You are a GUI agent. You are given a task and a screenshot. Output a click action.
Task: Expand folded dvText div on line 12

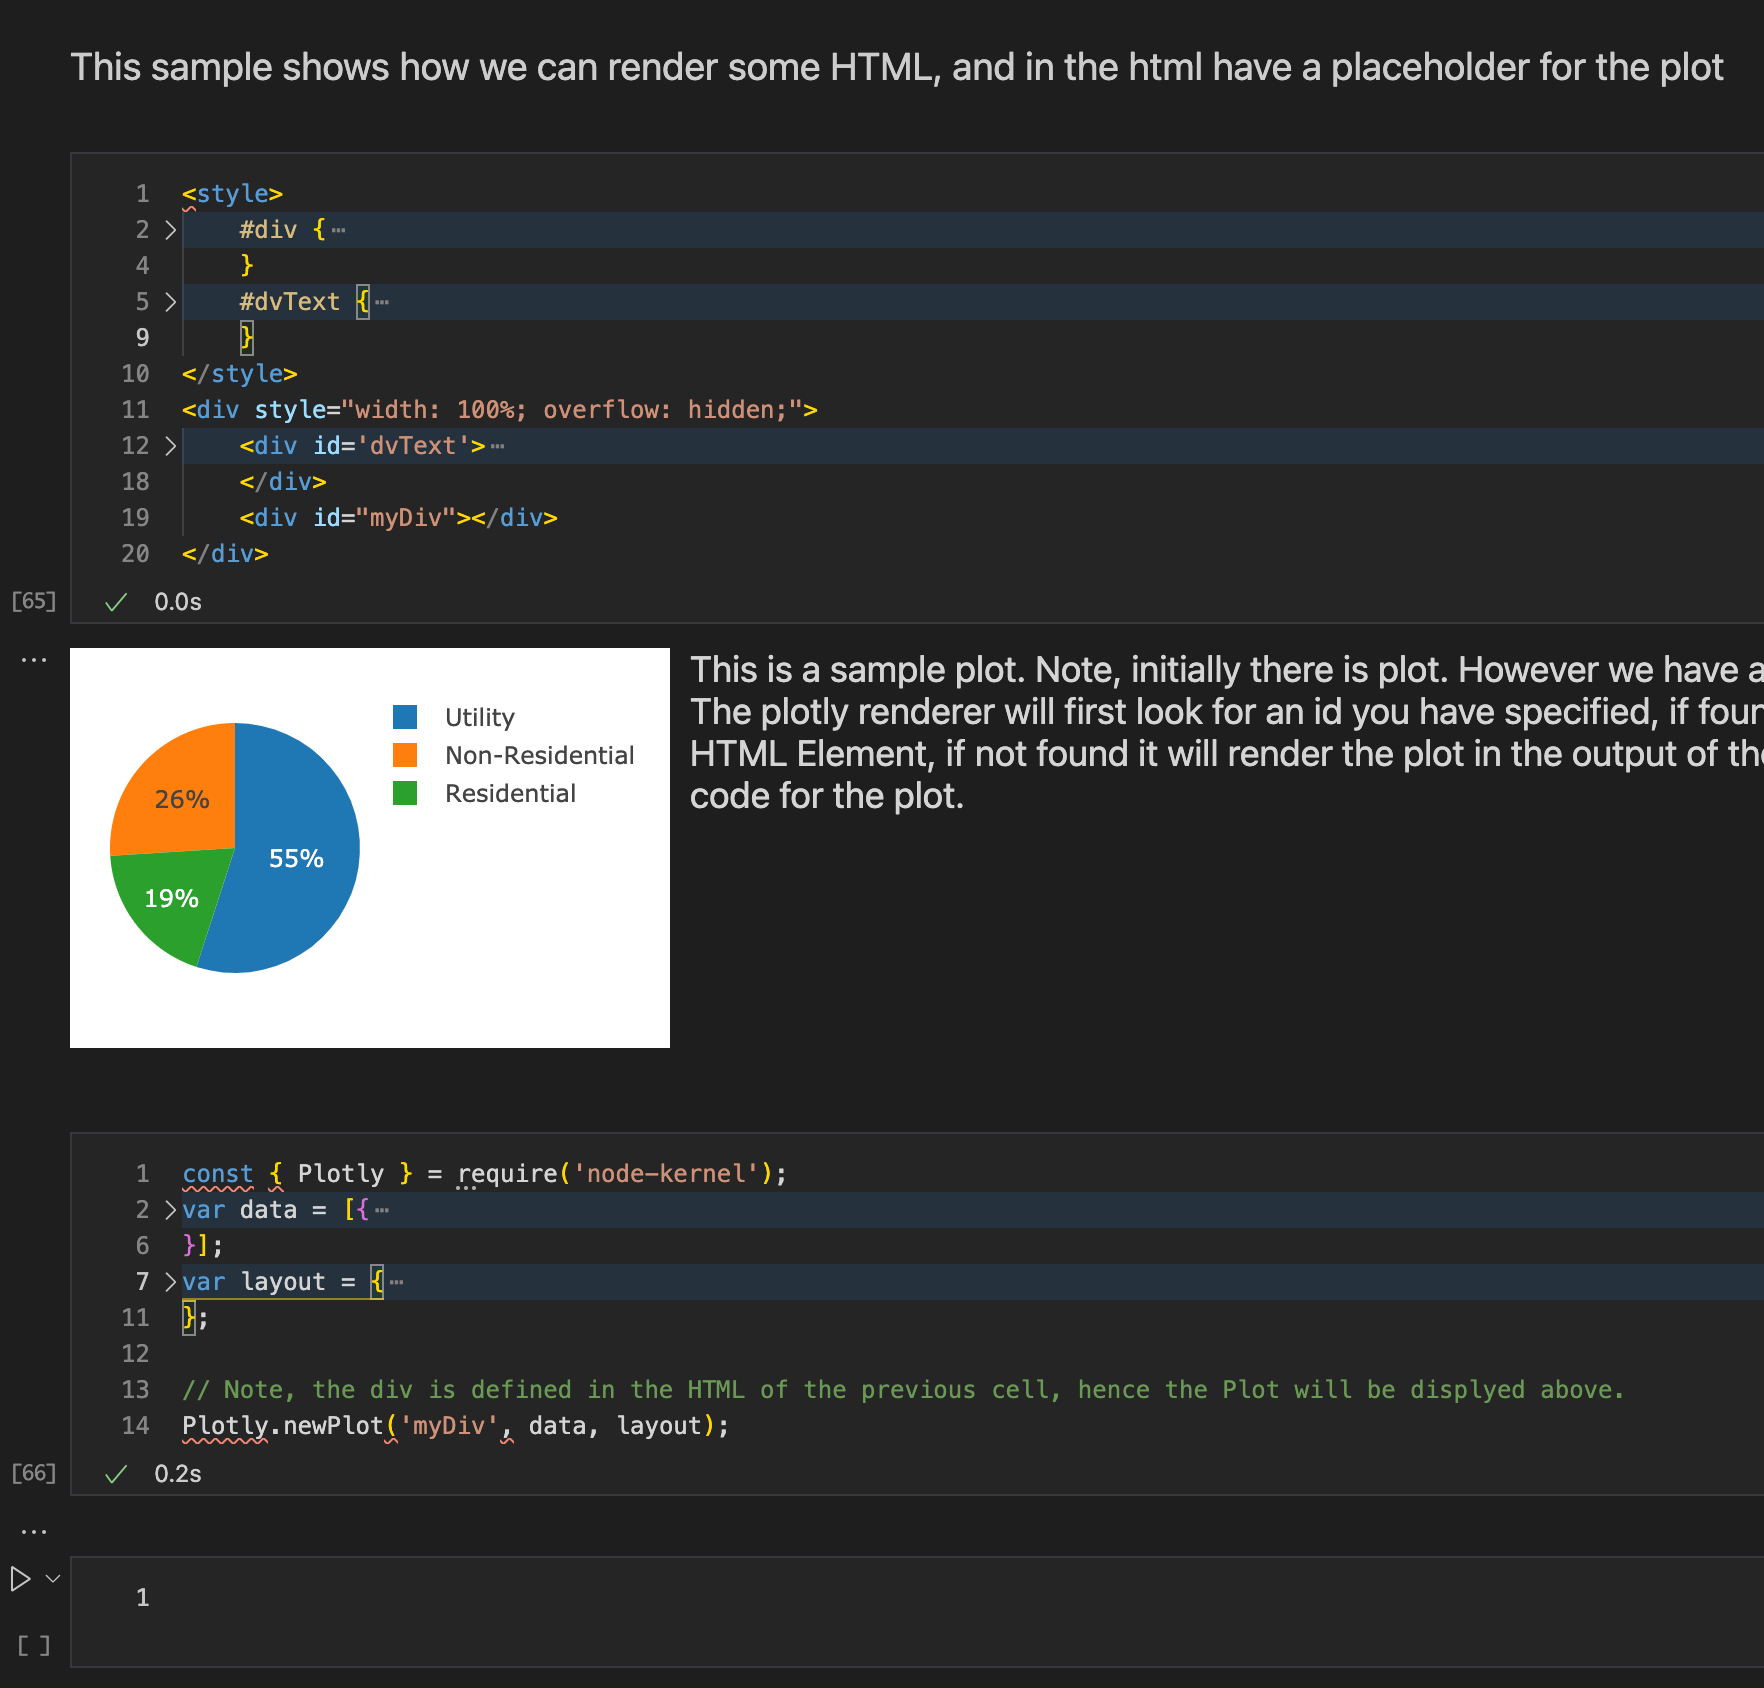pos(170,446)
